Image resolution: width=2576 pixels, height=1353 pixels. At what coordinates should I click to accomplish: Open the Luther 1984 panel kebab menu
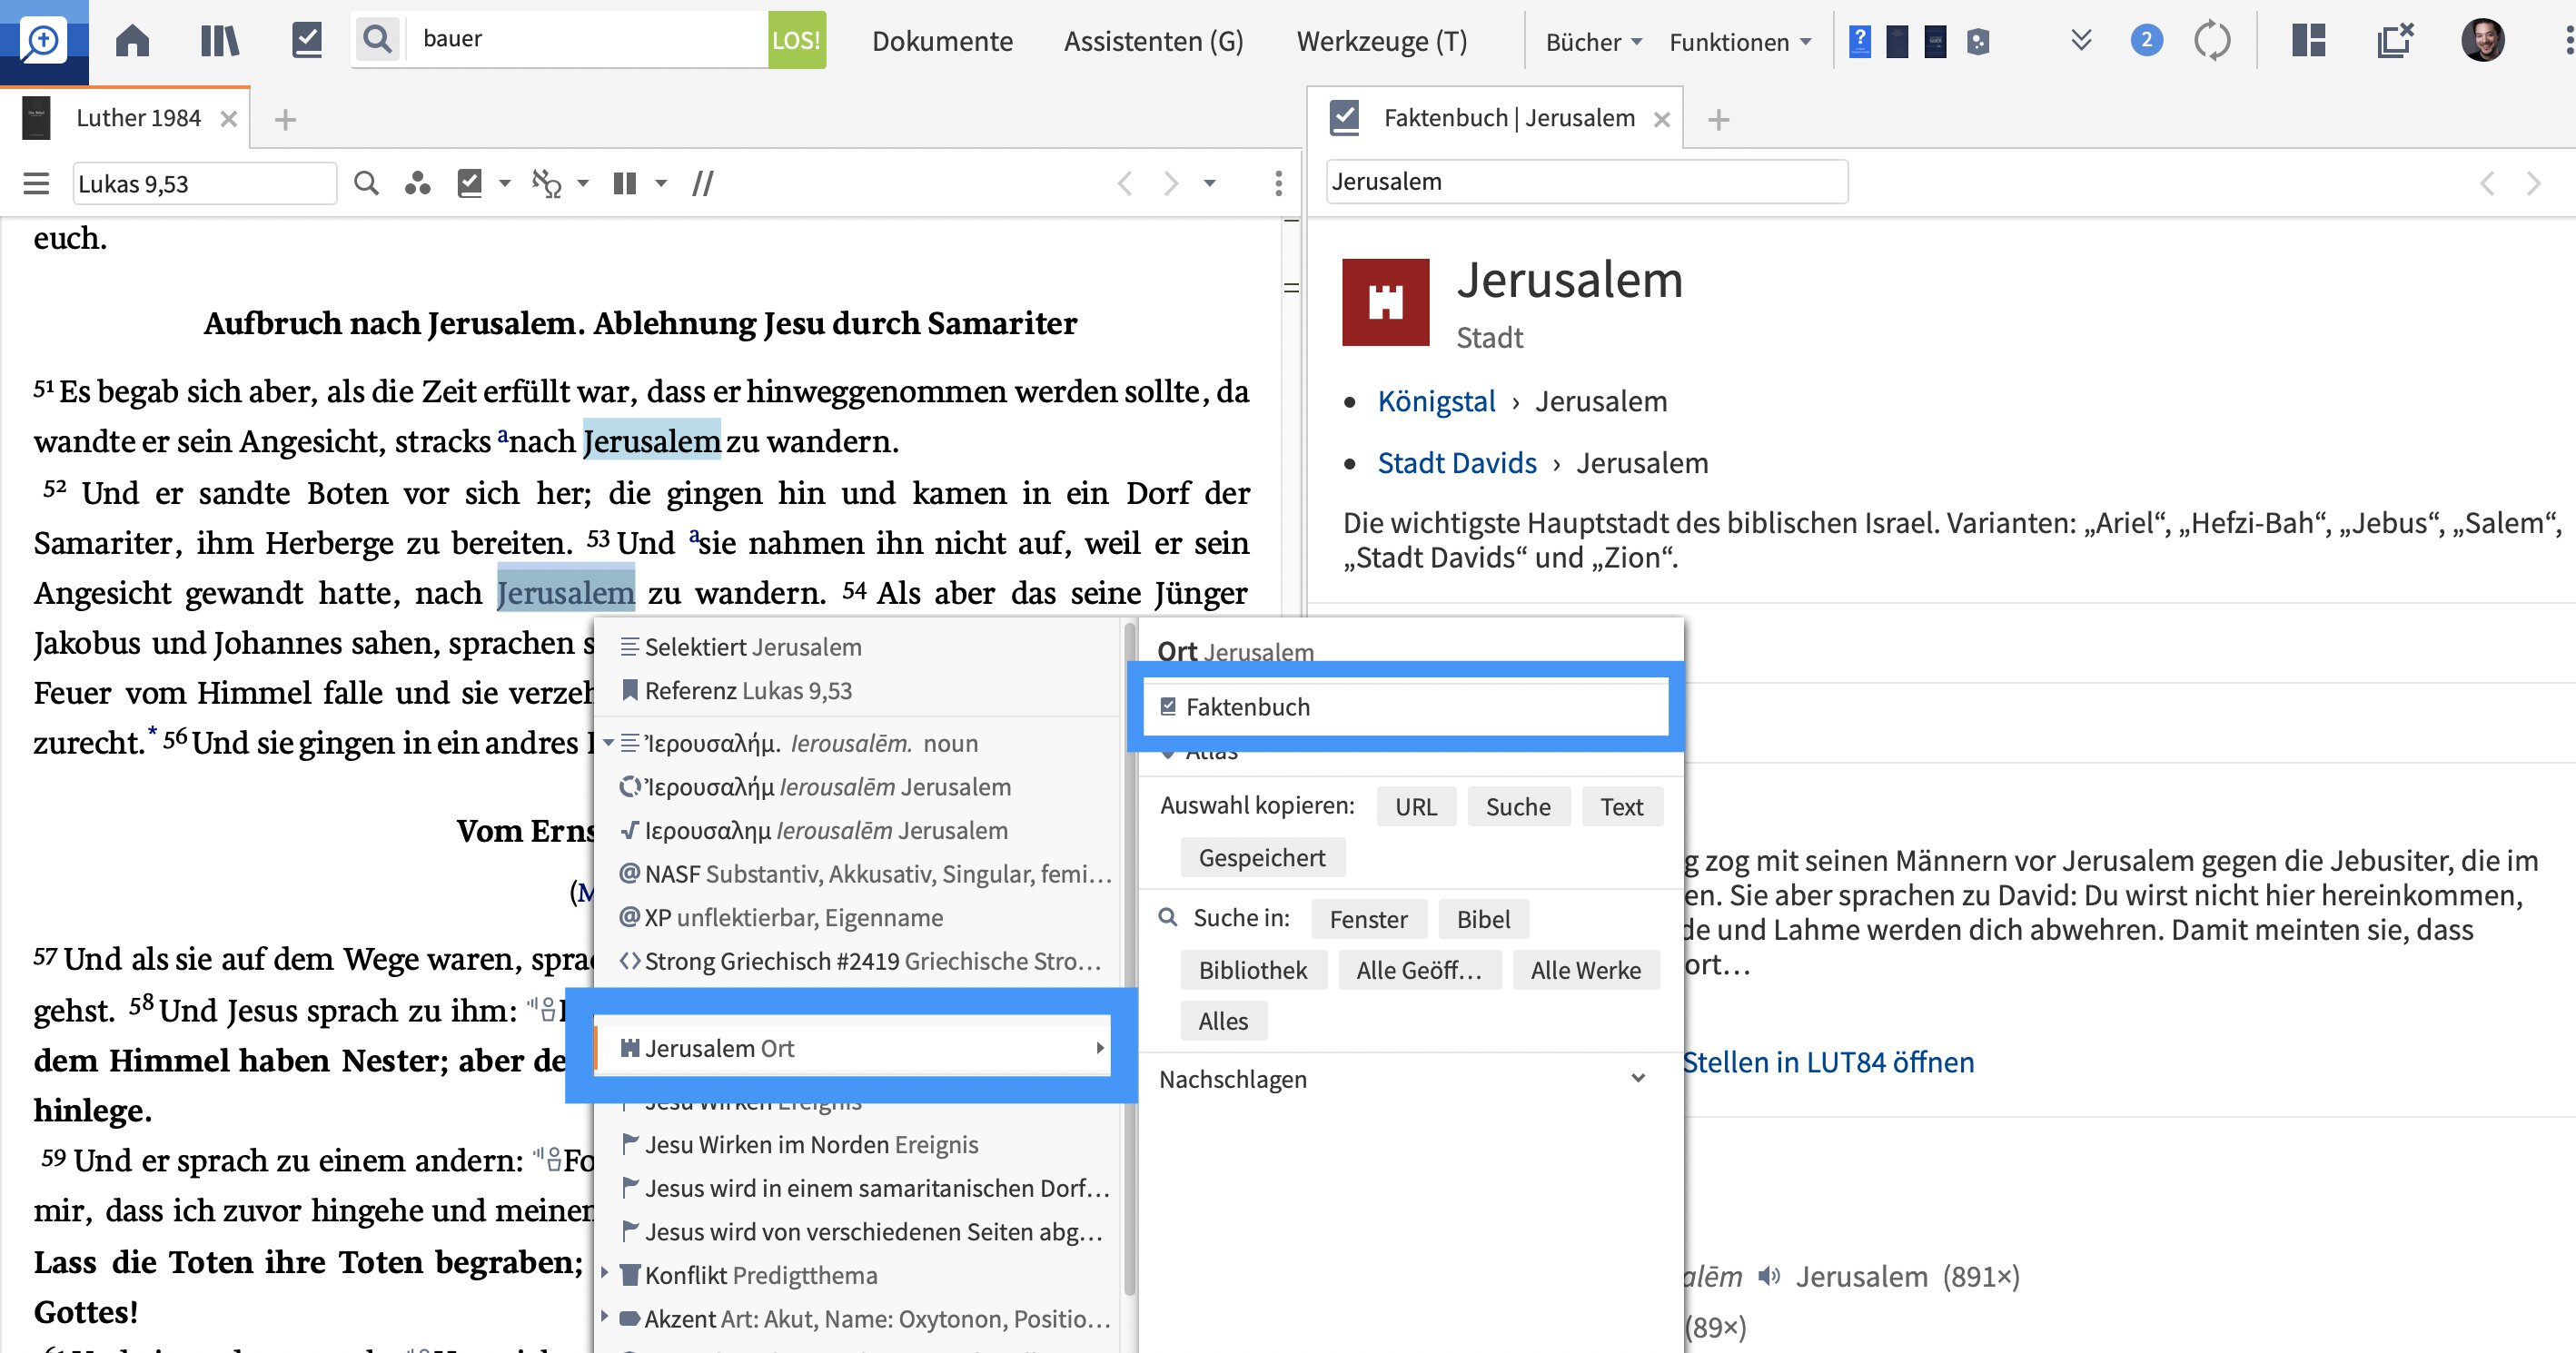tap(1278, 183)
